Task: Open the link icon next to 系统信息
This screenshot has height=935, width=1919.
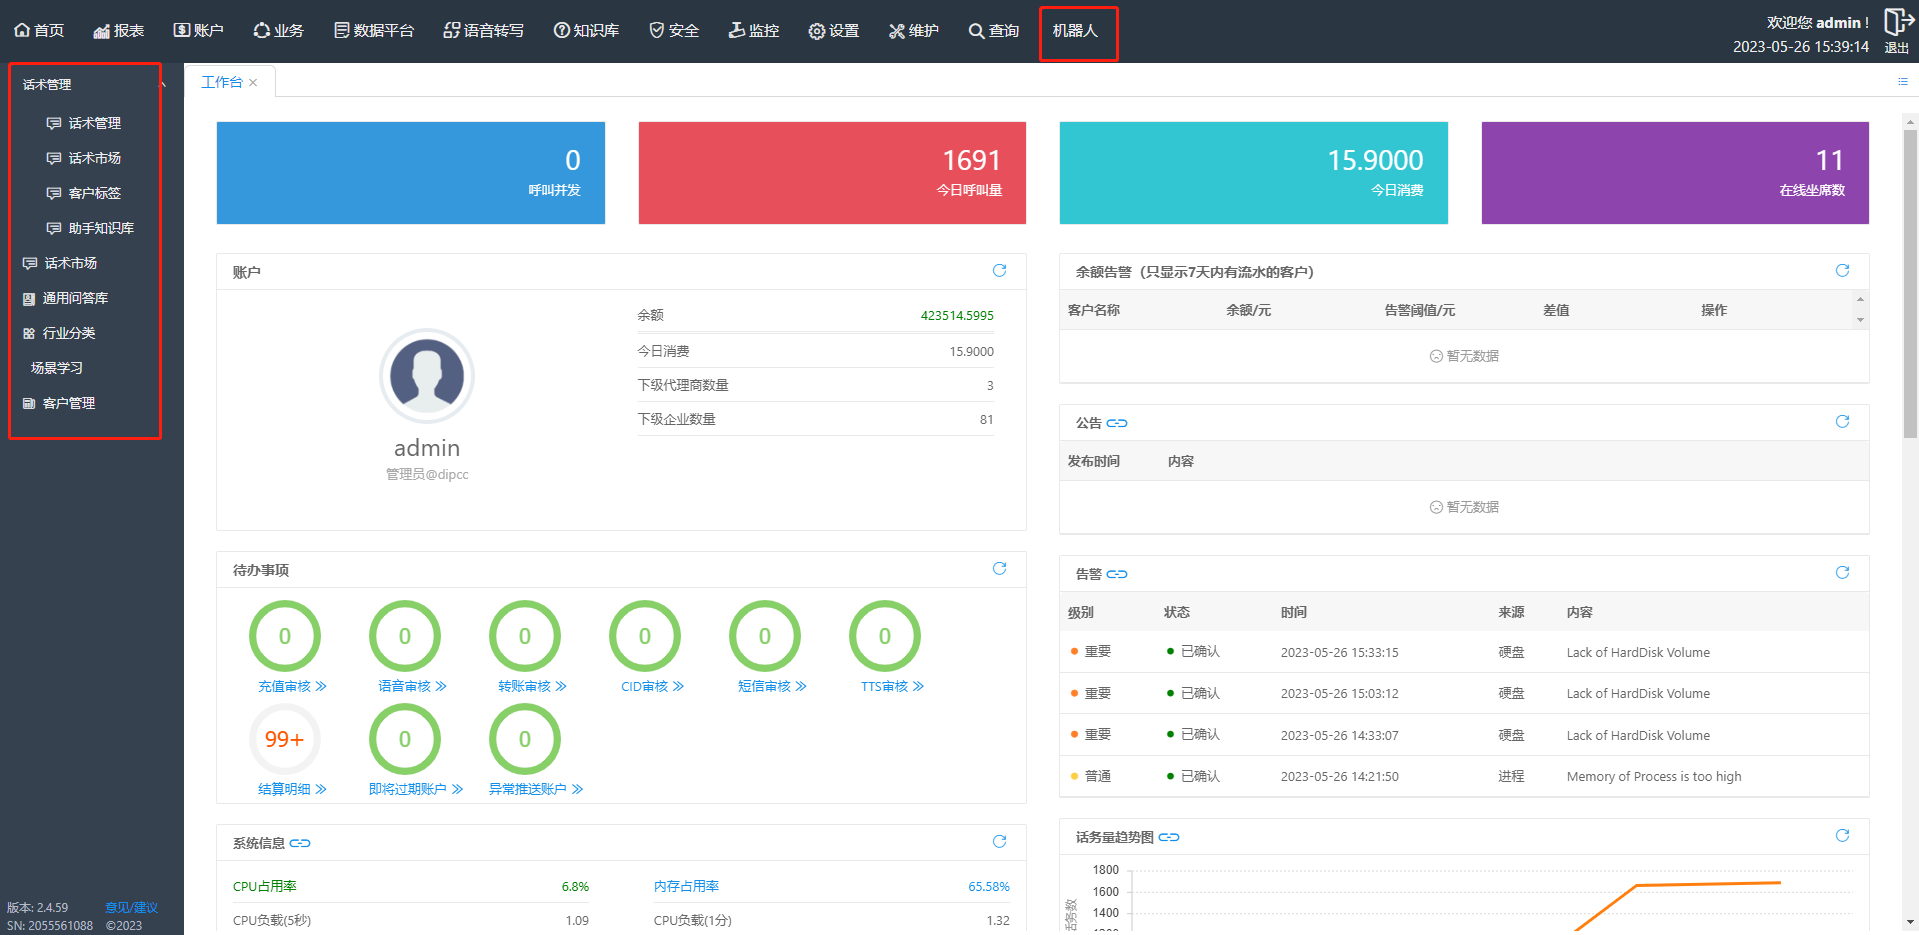Action: pyautogui.click(x=300, y=843)
